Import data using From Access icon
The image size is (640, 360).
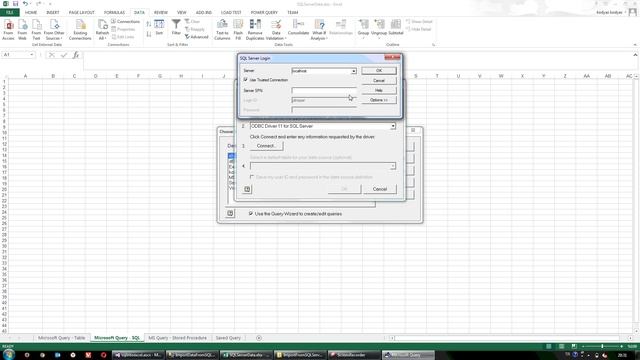(x=8, y=30)
